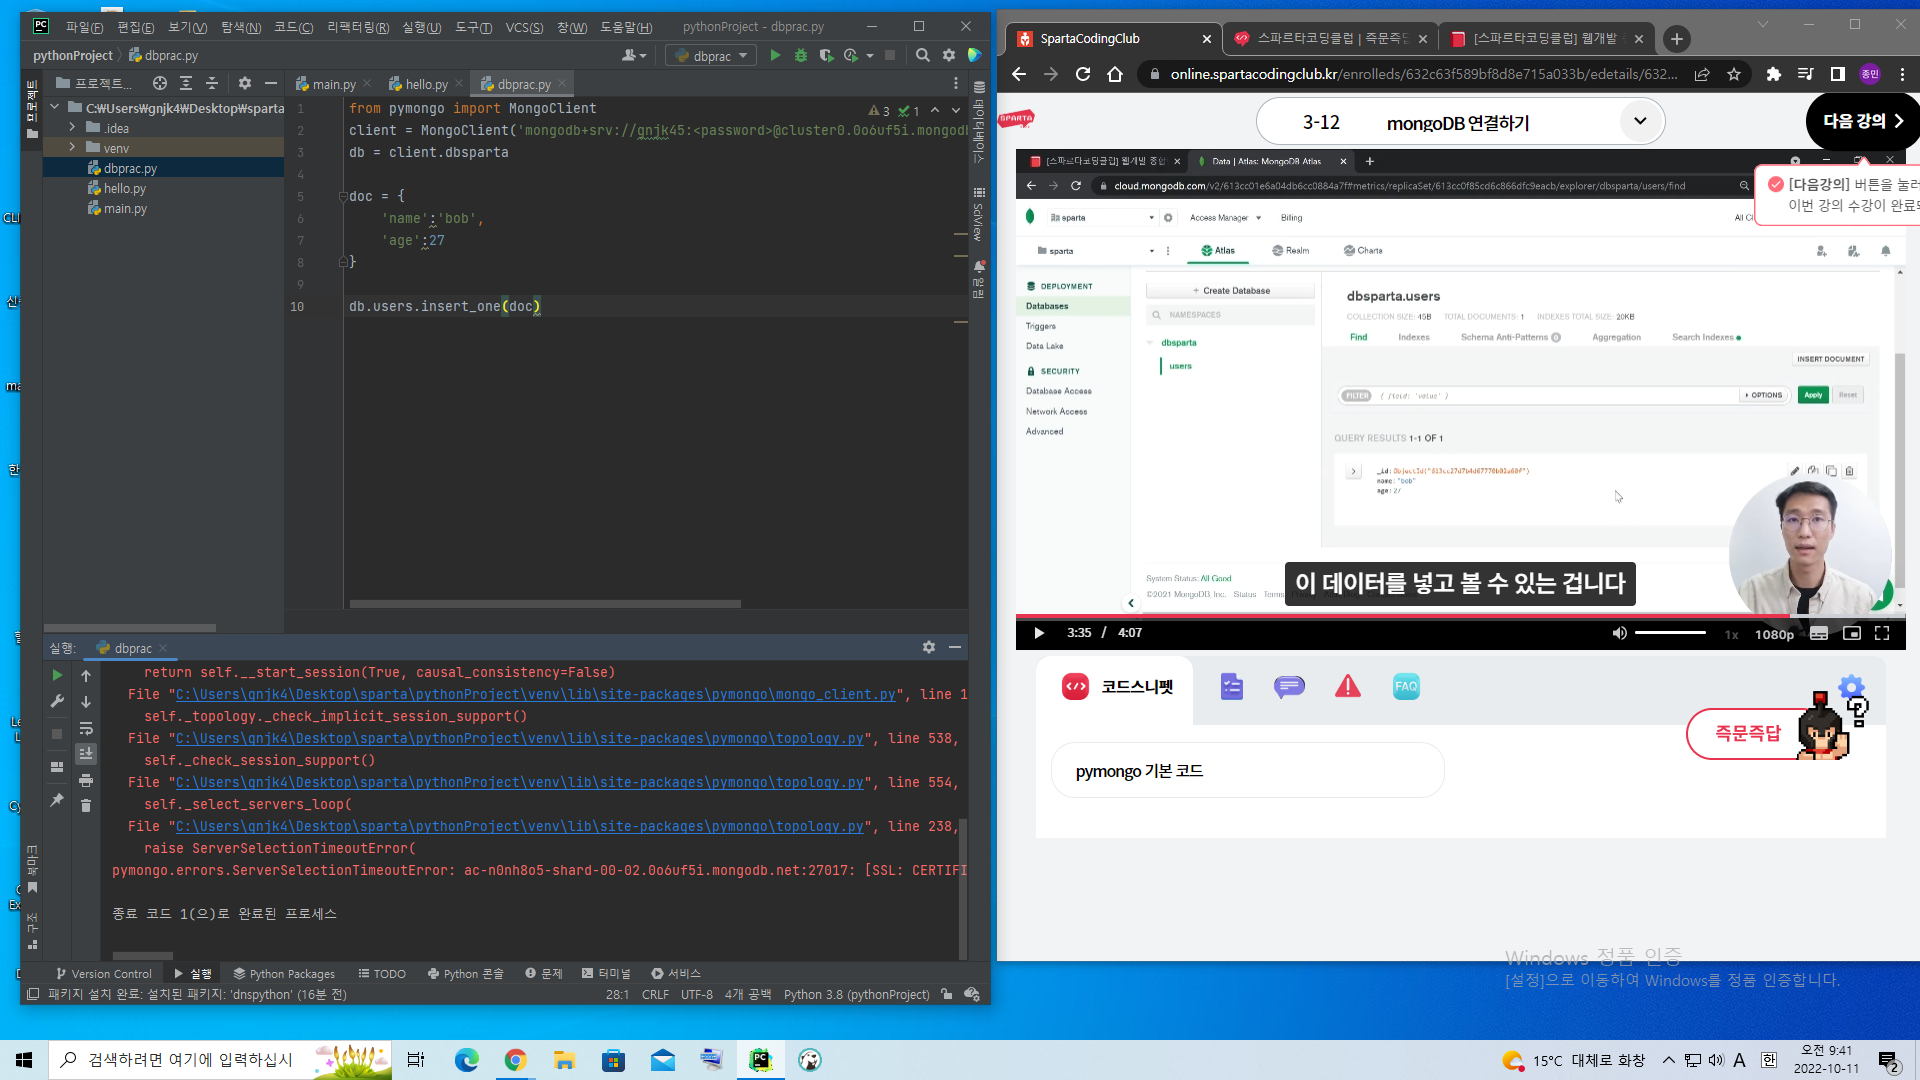This screenshot has height=1080, width=1920.
Task: Open the pymongo 기본 코드 snippet
Action: tap(1247, 771)
